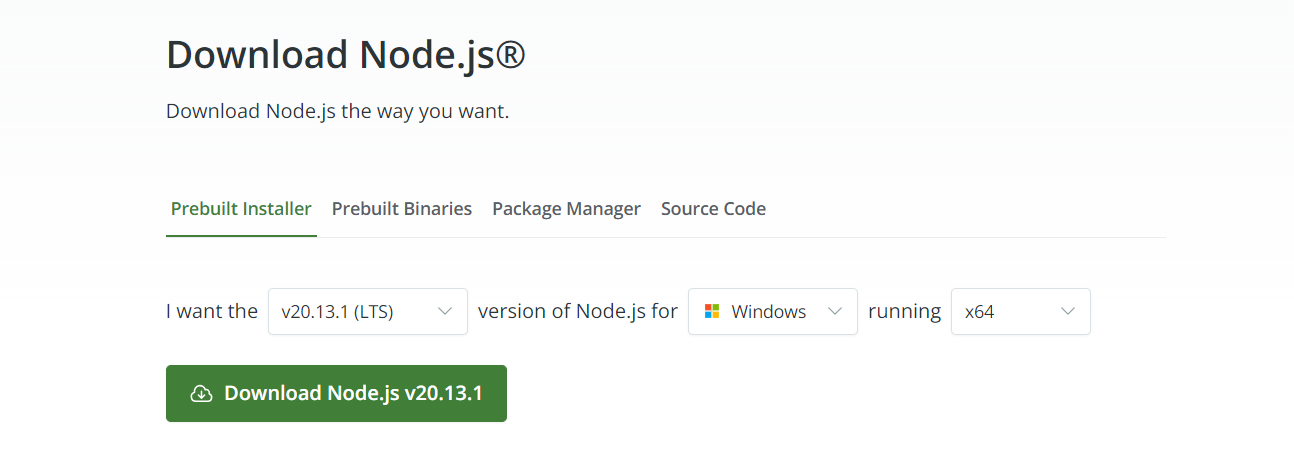Switch to the Prebuilt Installer tab
The height and width of the screenshot is (452, 1294).
tap(241, 209)
